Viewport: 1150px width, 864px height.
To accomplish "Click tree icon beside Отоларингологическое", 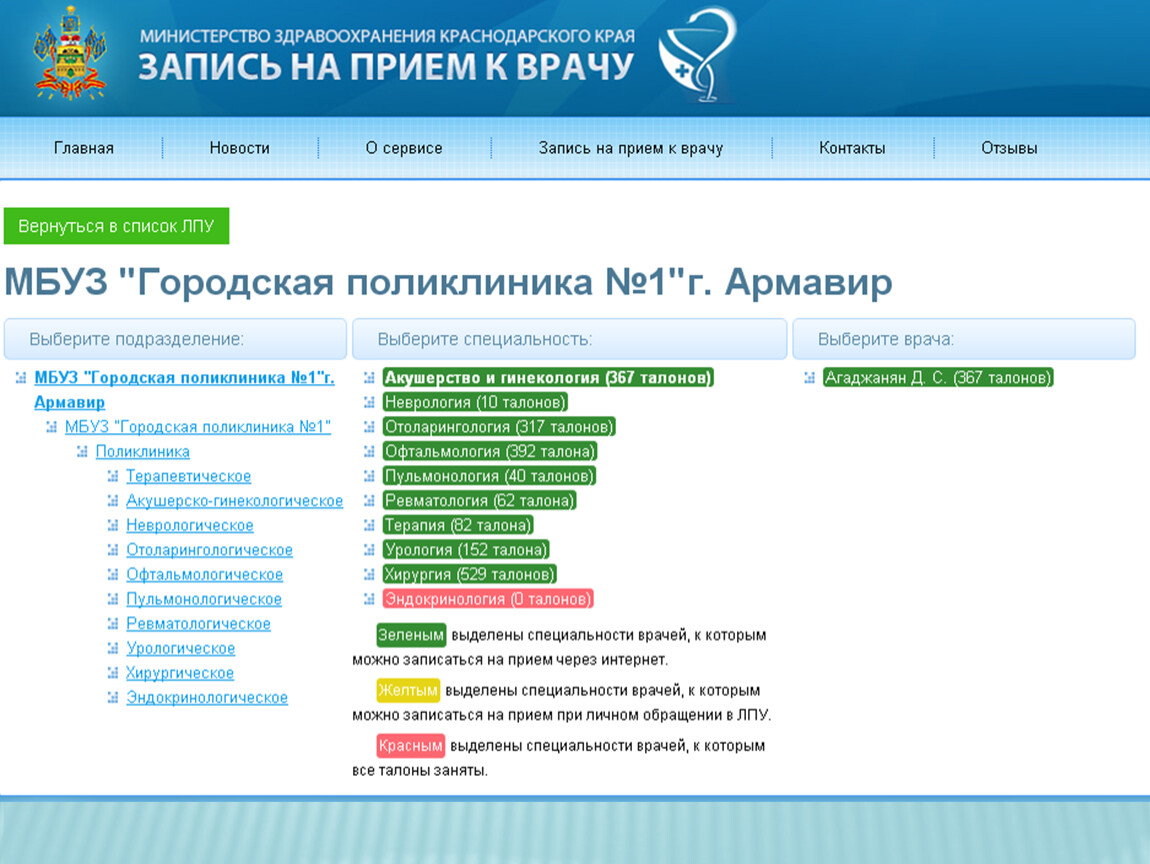I will [112, 550].
